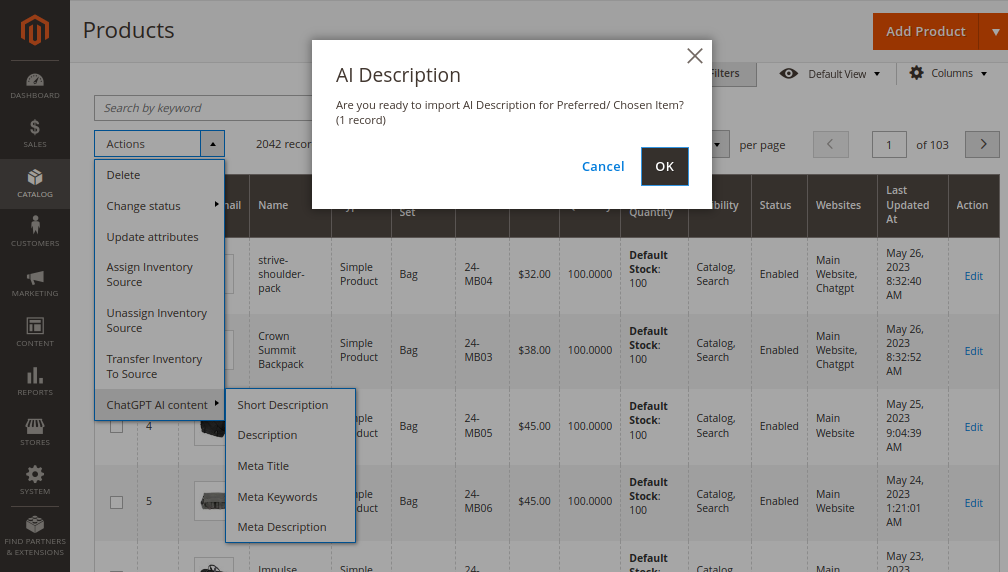Open the Marketing sidebar menu

coord(35,283)
